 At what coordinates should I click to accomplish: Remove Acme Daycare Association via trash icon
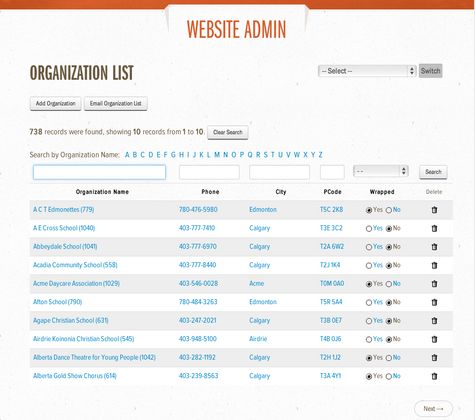[x=434, y=284]
